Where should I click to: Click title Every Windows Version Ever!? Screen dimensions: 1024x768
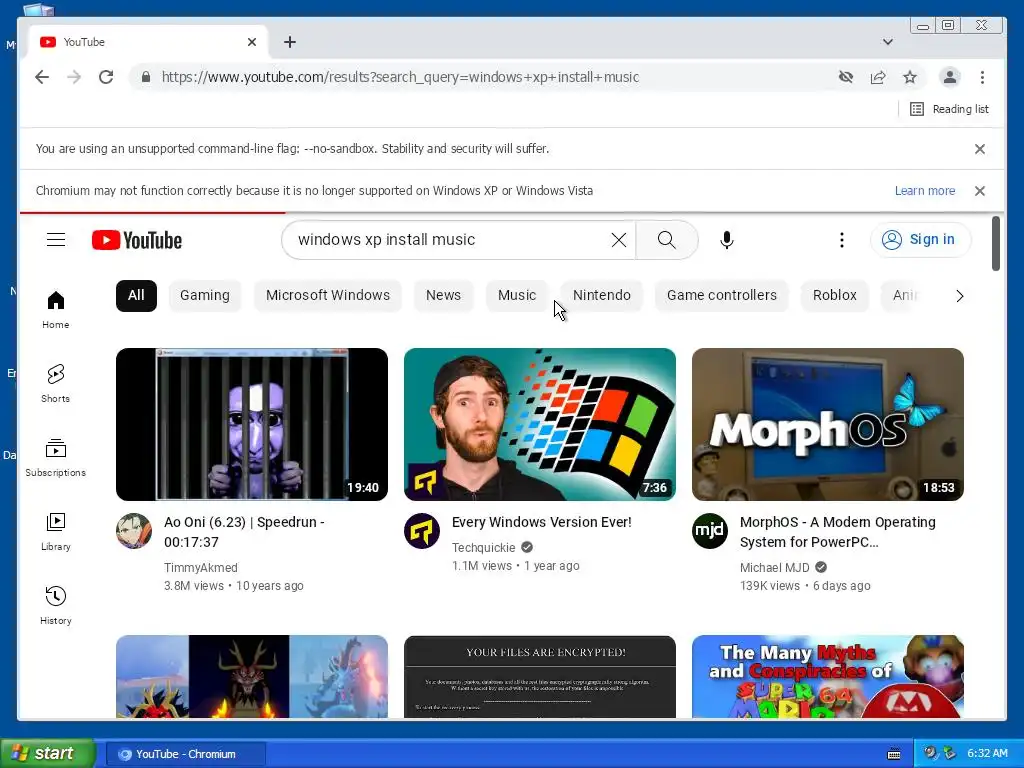click(x=541, y=522)
